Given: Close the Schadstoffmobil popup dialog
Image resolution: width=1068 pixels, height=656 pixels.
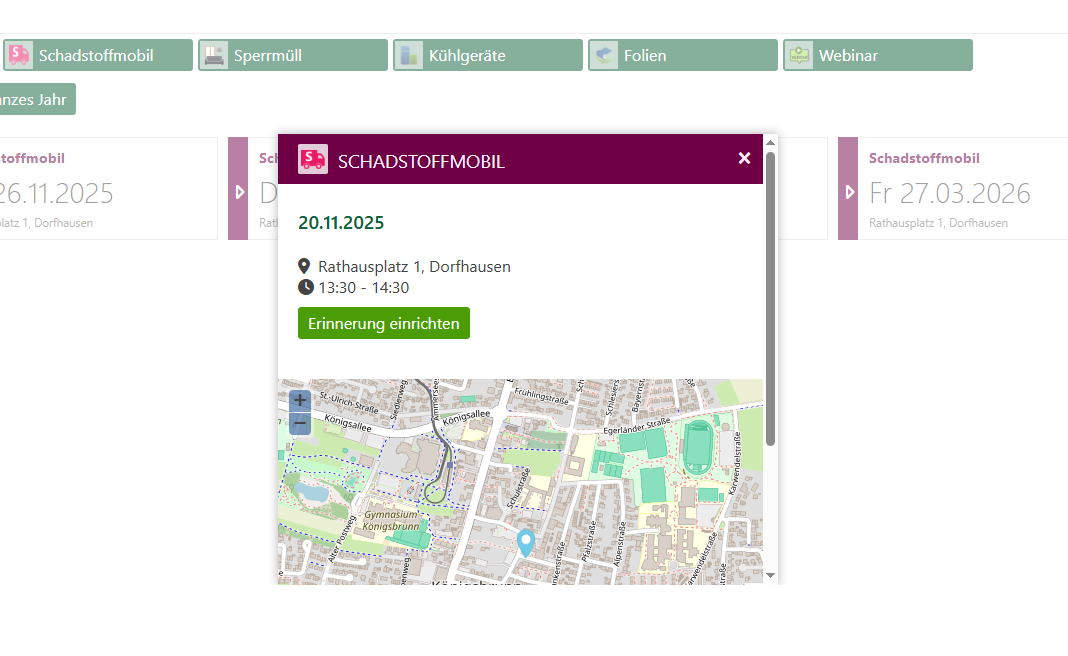Looking at the screenshot, I should pos(744,158).
